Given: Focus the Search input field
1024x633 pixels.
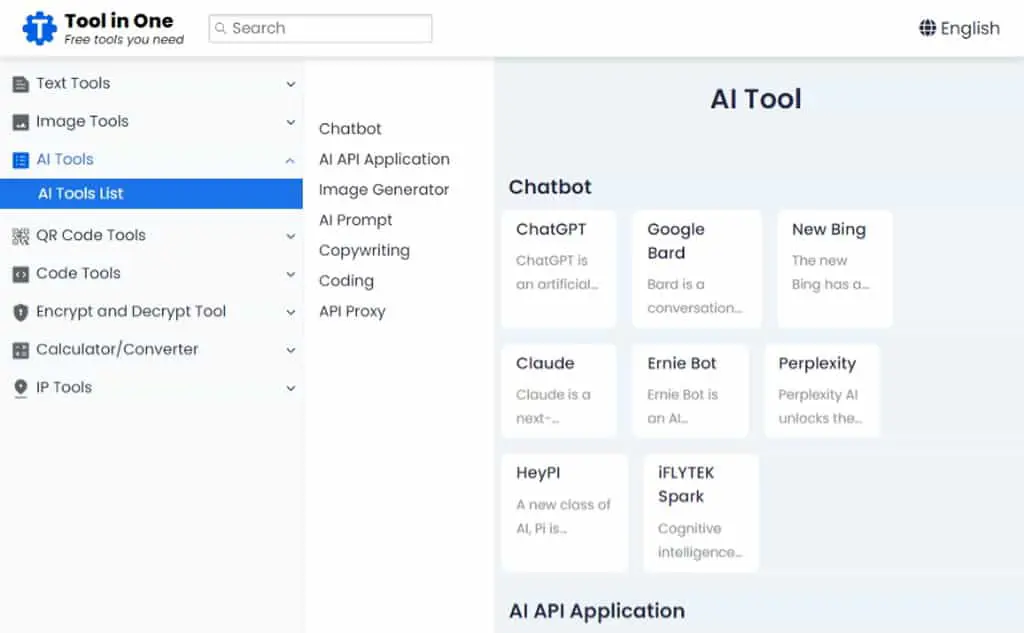Looking at the screenshot, I should coord(320,28).
